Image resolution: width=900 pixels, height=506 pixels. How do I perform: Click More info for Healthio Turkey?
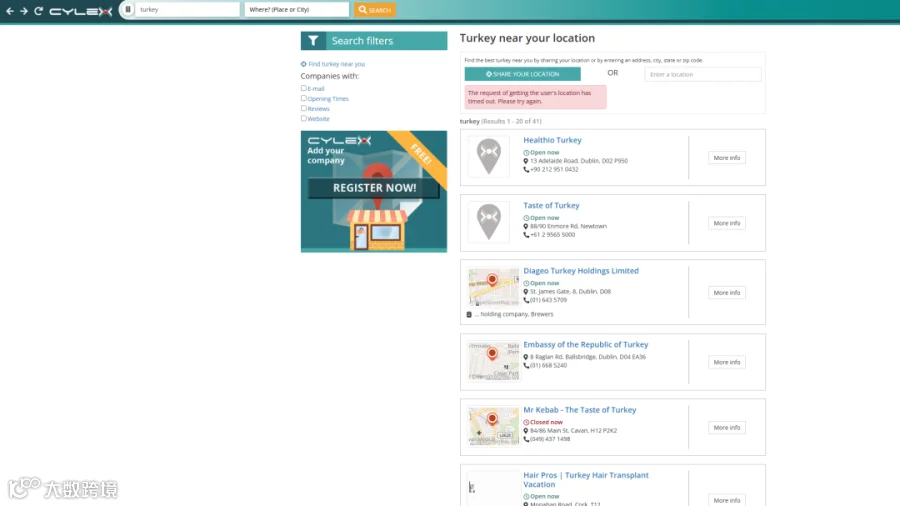point(727,158)
